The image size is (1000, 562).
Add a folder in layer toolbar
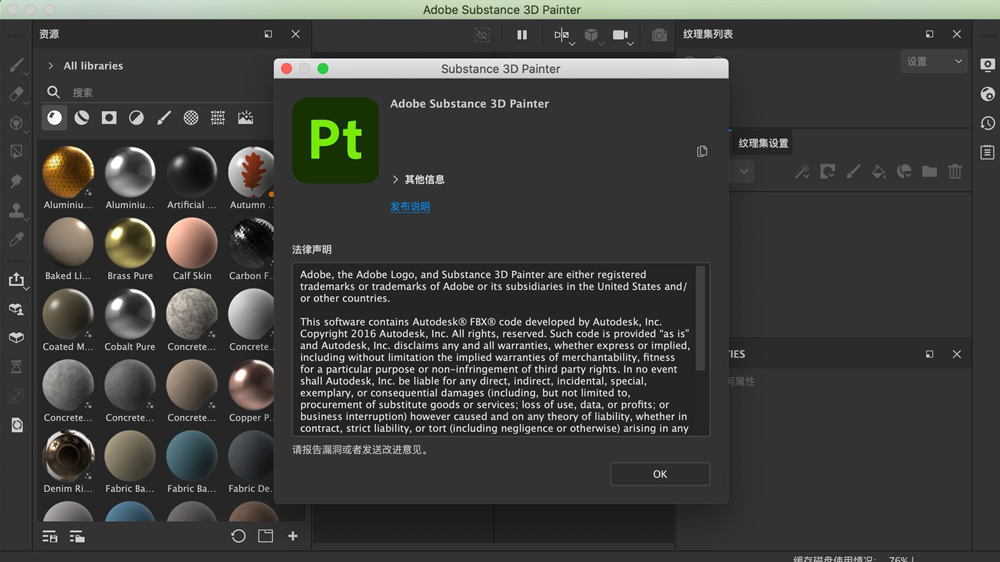(x=930, y=171)
